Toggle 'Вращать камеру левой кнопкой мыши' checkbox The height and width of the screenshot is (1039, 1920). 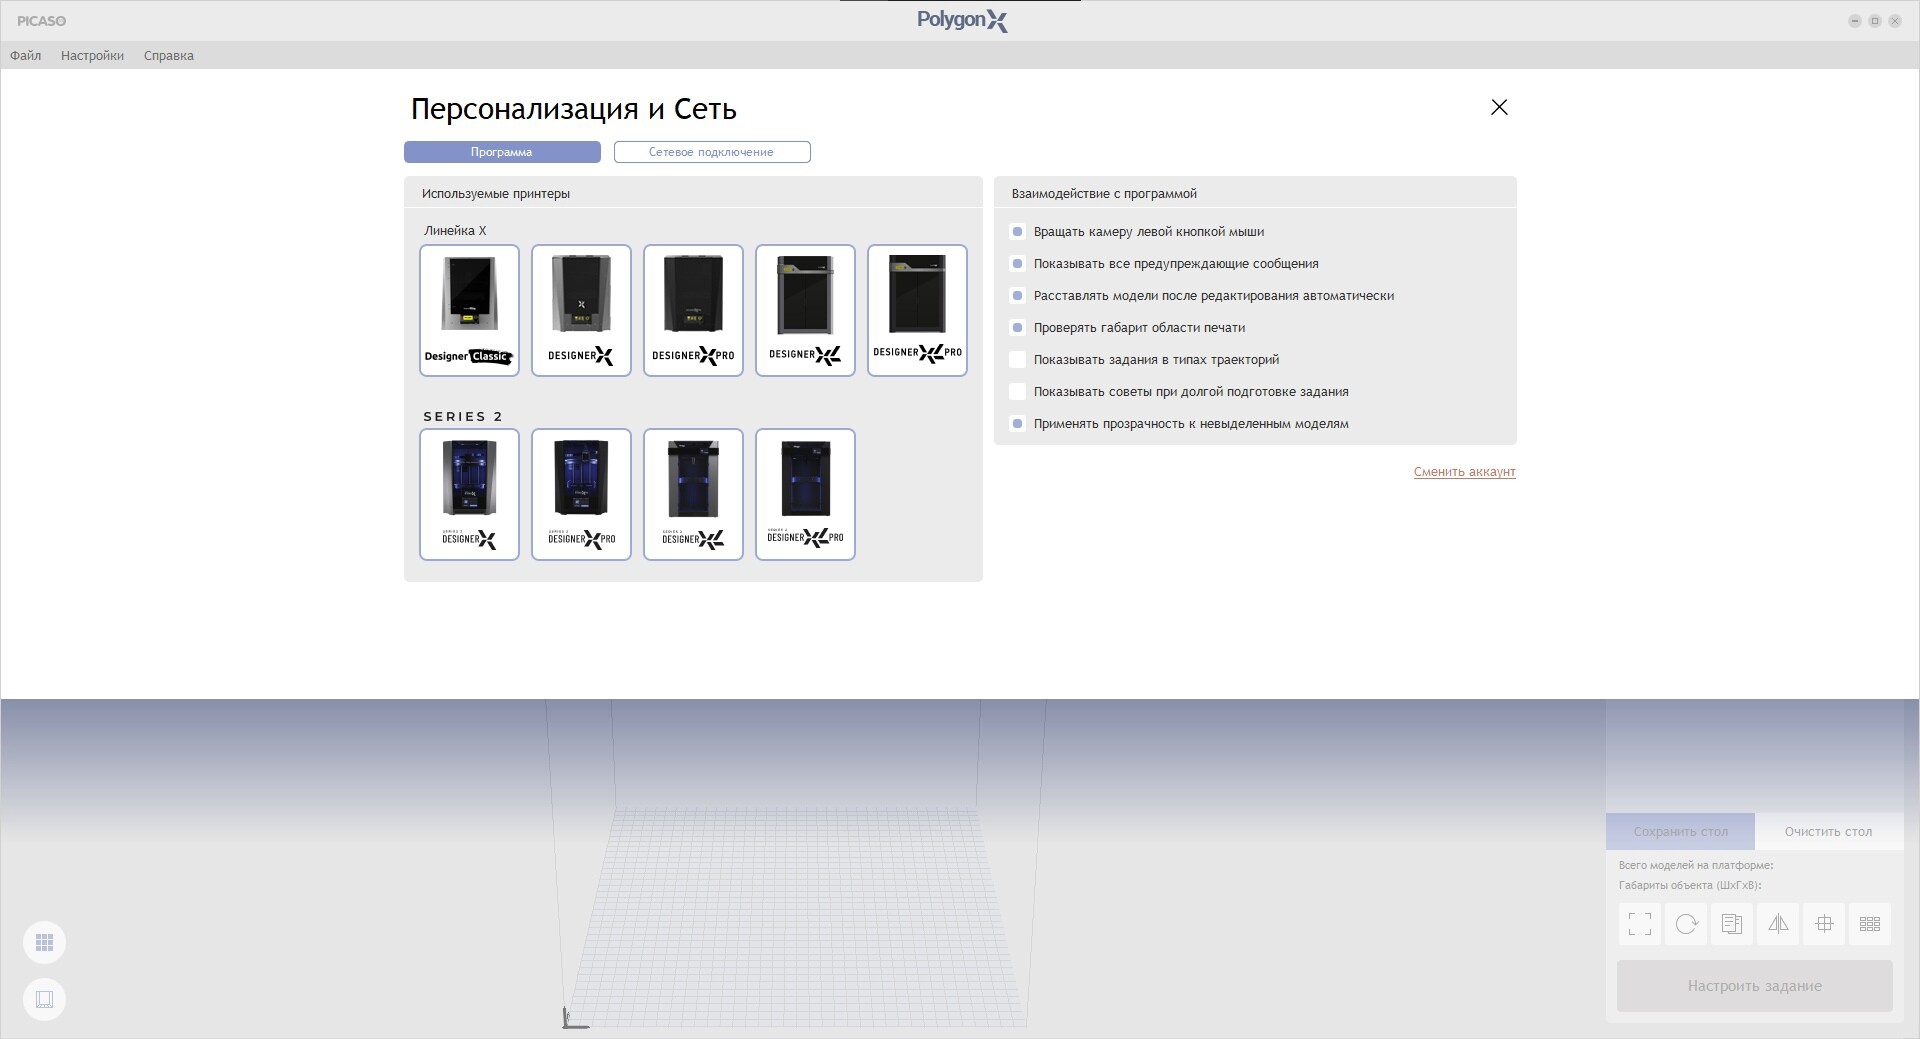tap(1017, 232)
